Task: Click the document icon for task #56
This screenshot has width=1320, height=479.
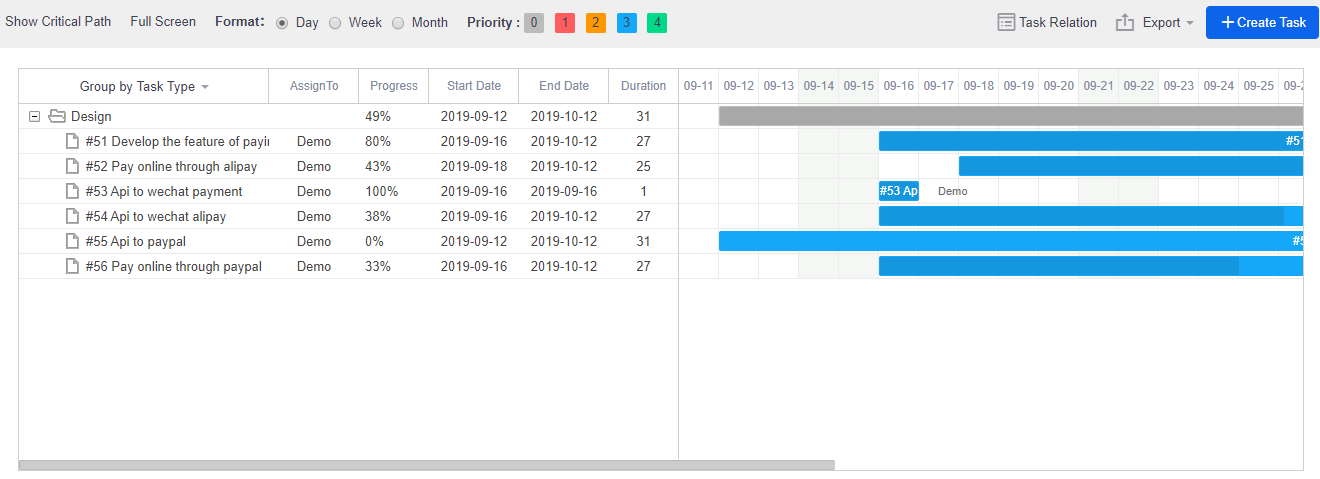Action: (72, 266)
